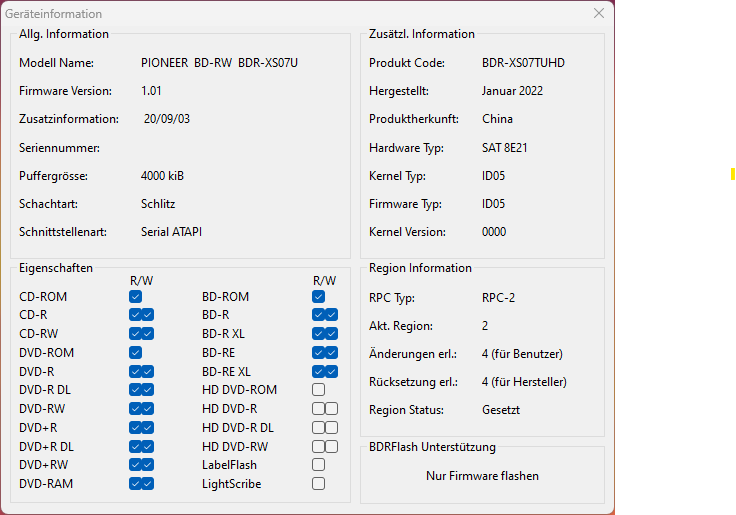This screenshot has height=515, width=736.
Task: Toggle the CD-RW write checkbox
Action: (x=148, y=334)
